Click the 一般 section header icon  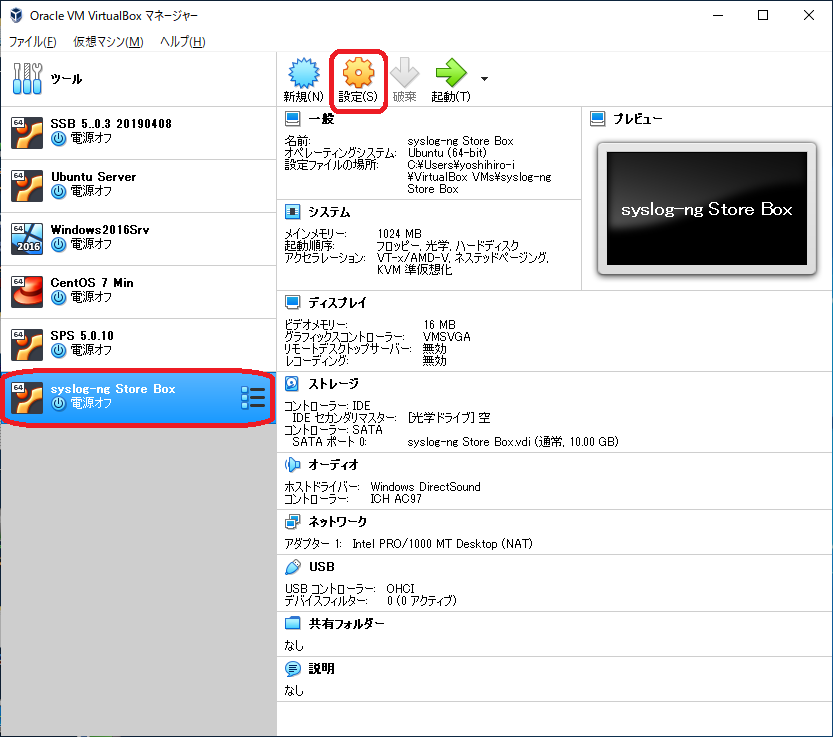point(293,118)
